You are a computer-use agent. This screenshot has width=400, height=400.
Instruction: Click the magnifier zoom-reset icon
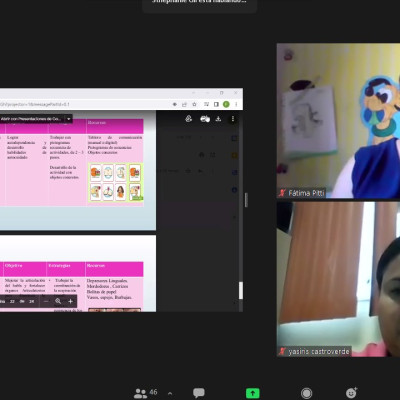58,301
